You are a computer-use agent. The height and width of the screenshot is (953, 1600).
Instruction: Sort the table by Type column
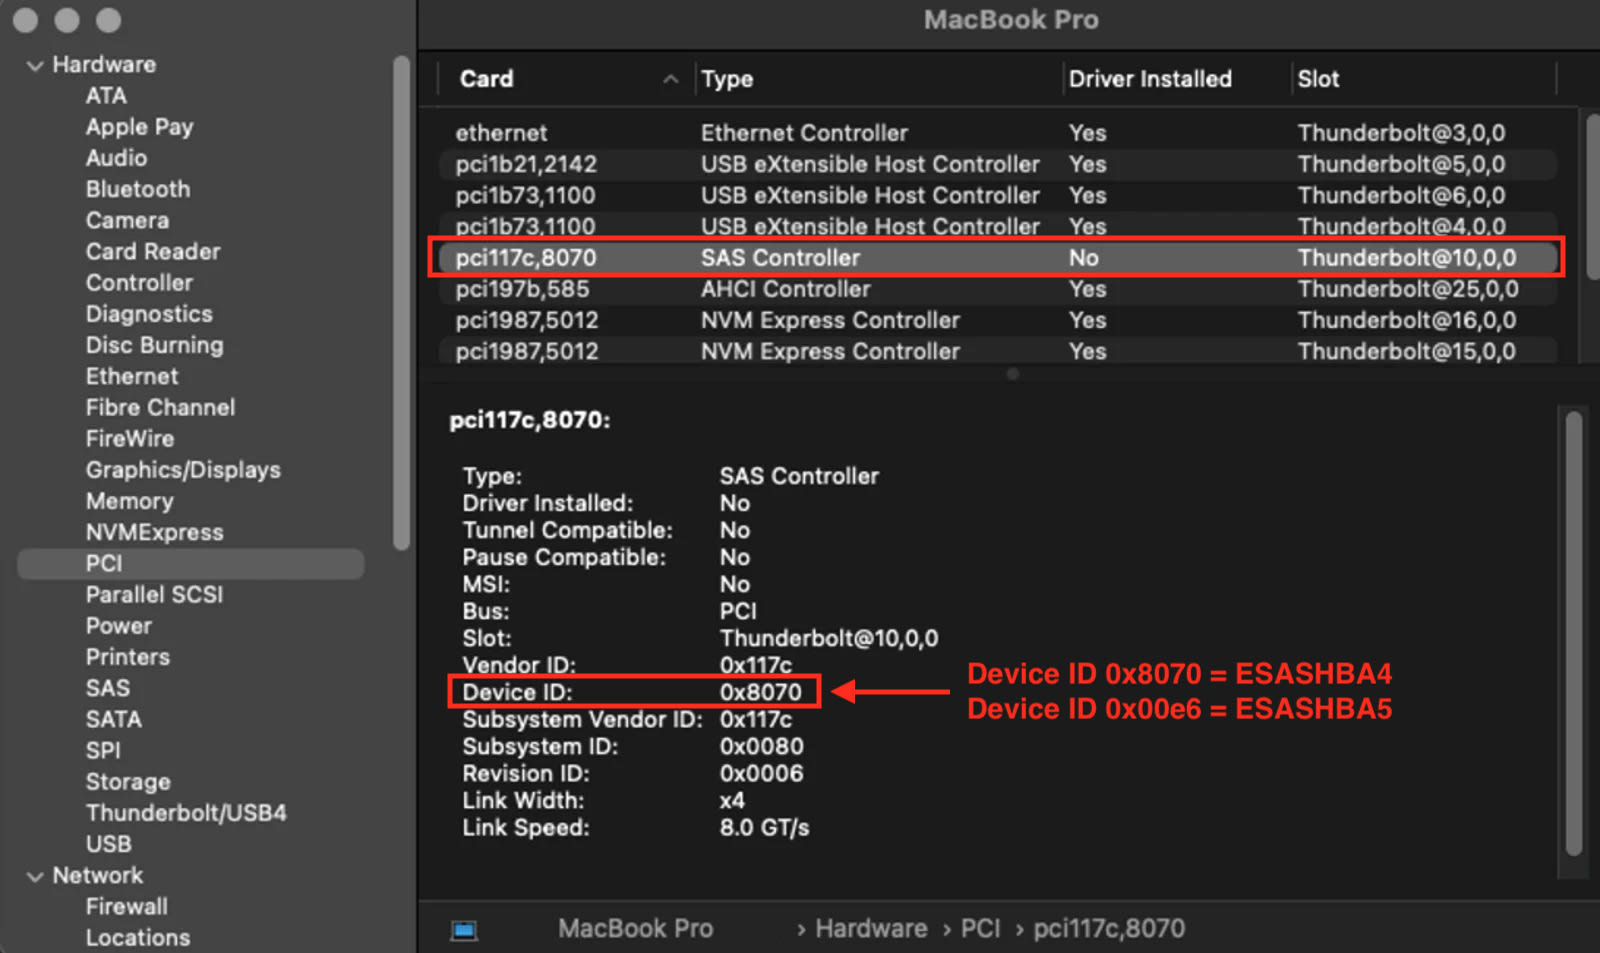(x=727, y=79)
